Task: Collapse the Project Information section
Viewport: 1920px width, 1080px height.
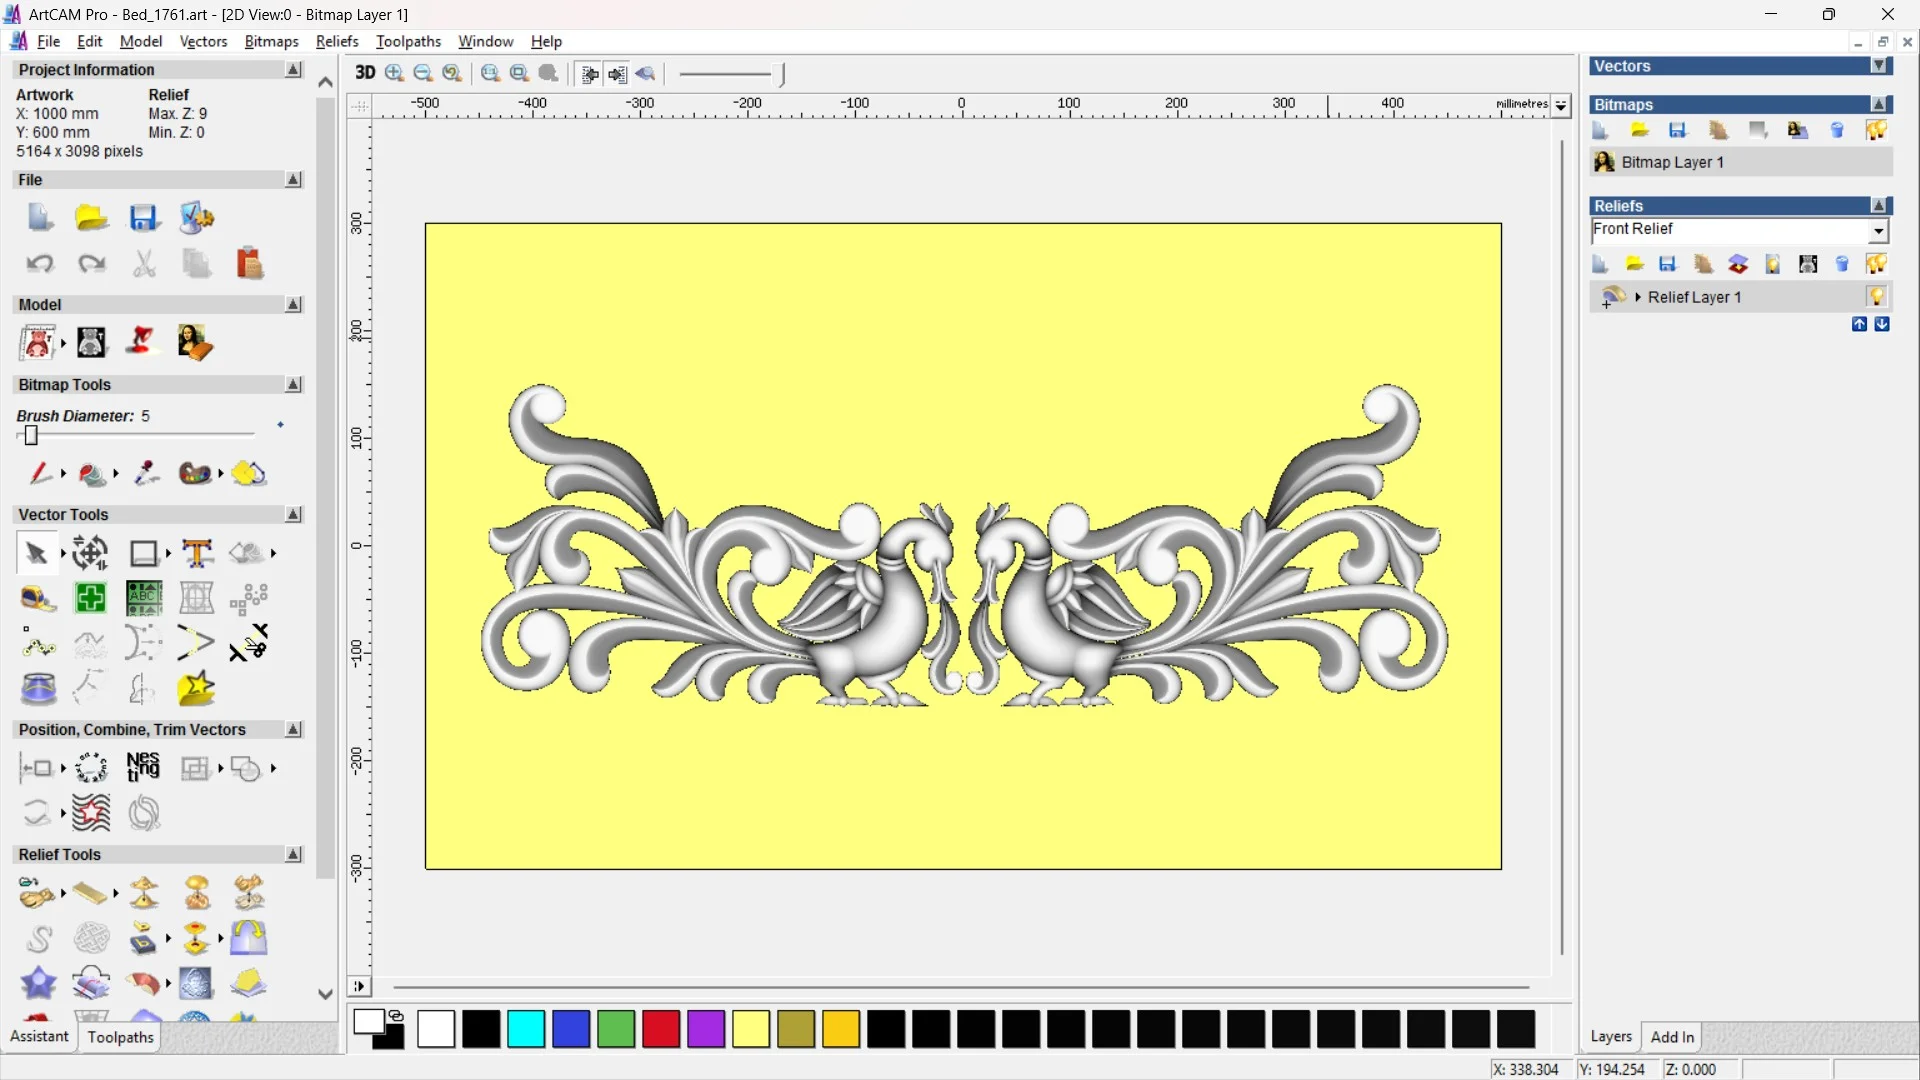Action: [x=293, y=70]
